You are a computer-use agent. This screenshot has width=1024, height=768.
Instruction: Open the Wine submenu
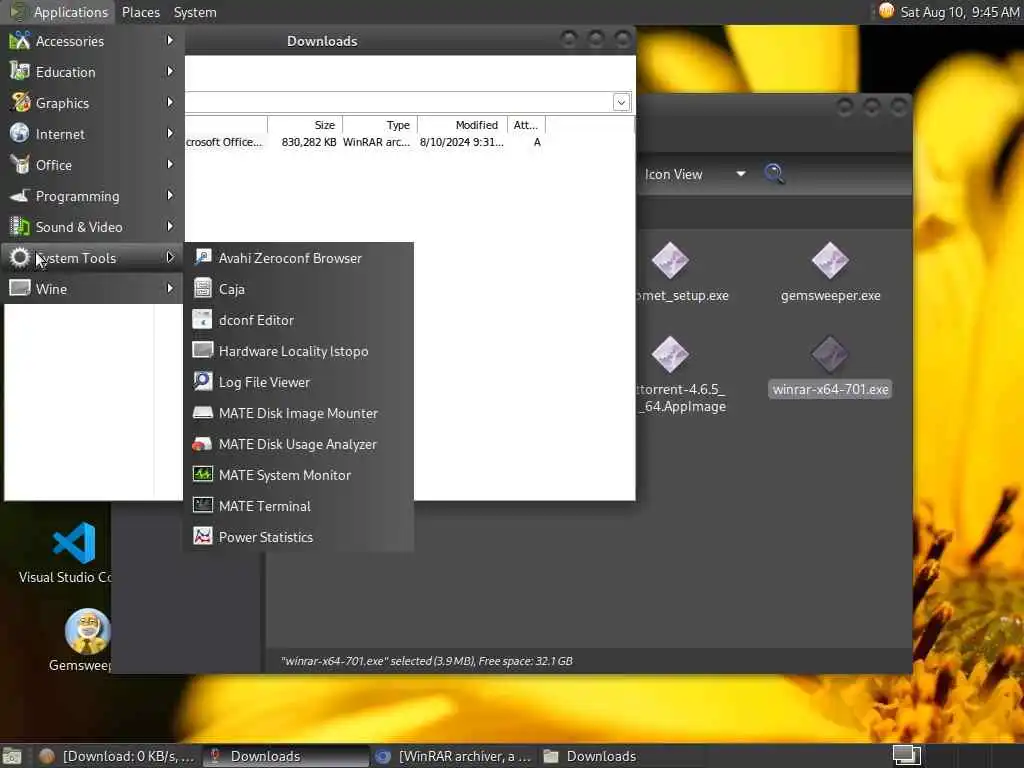click(92, 289)
